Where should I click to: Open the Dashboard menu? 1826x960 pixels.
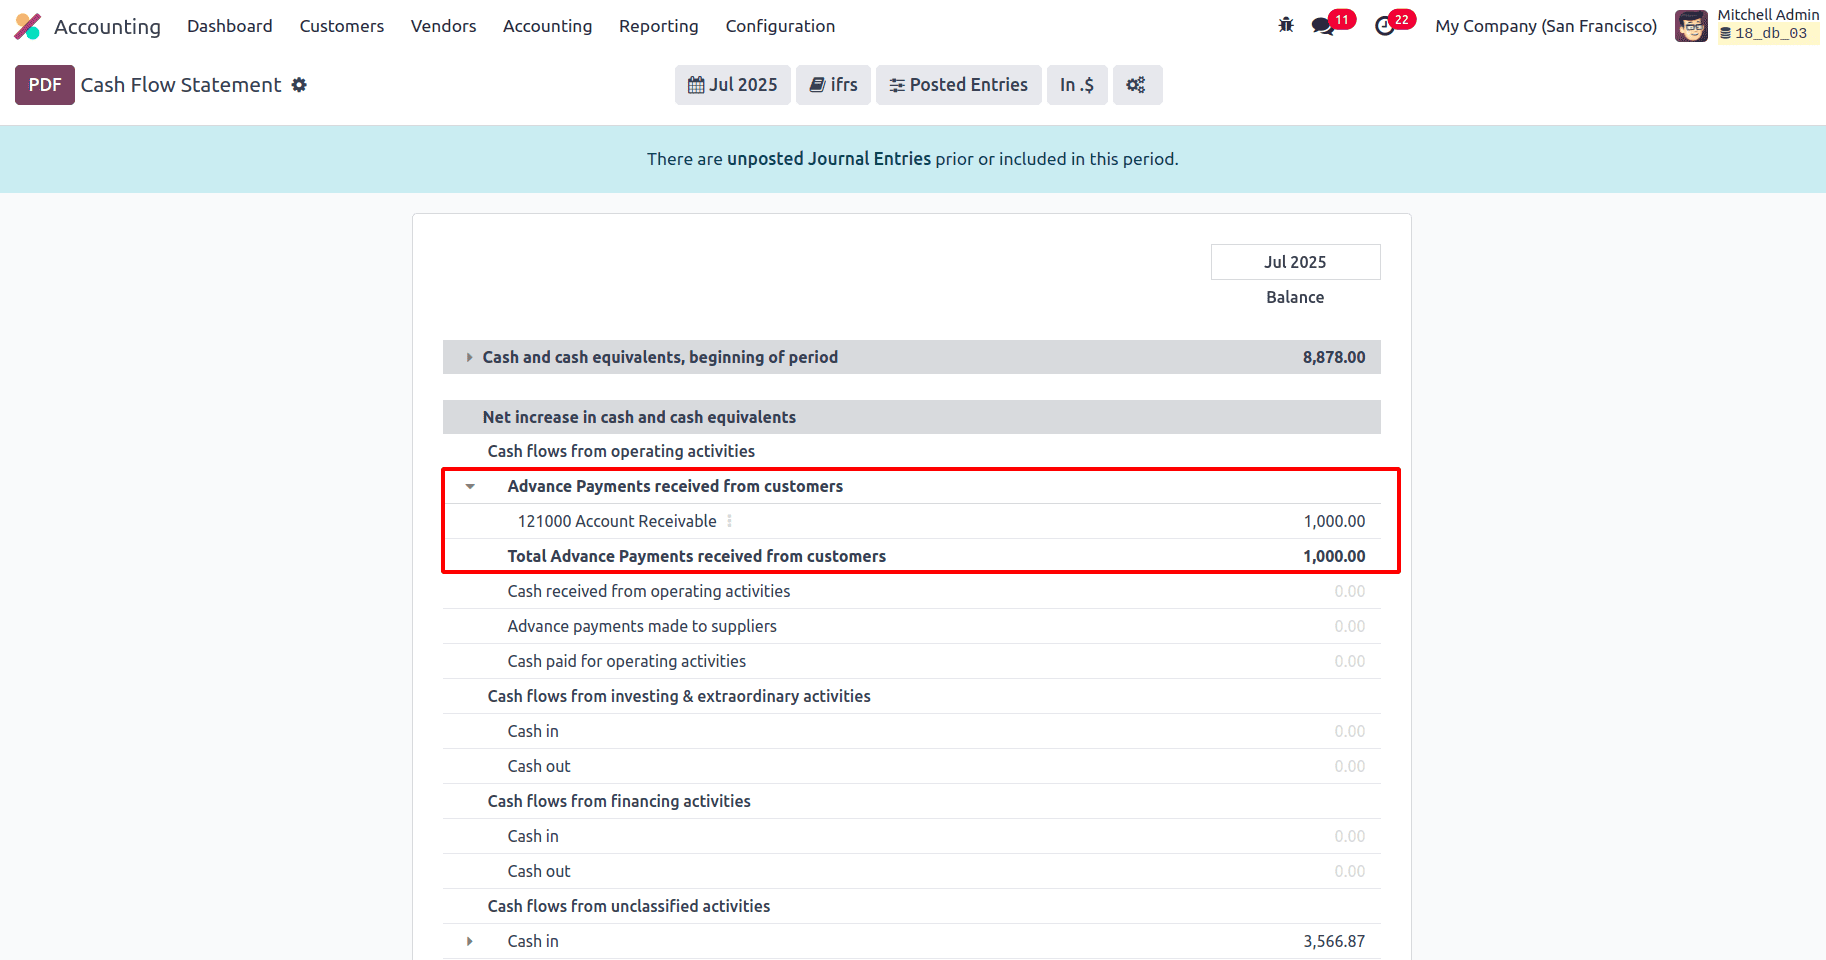[x=230, y=26]
